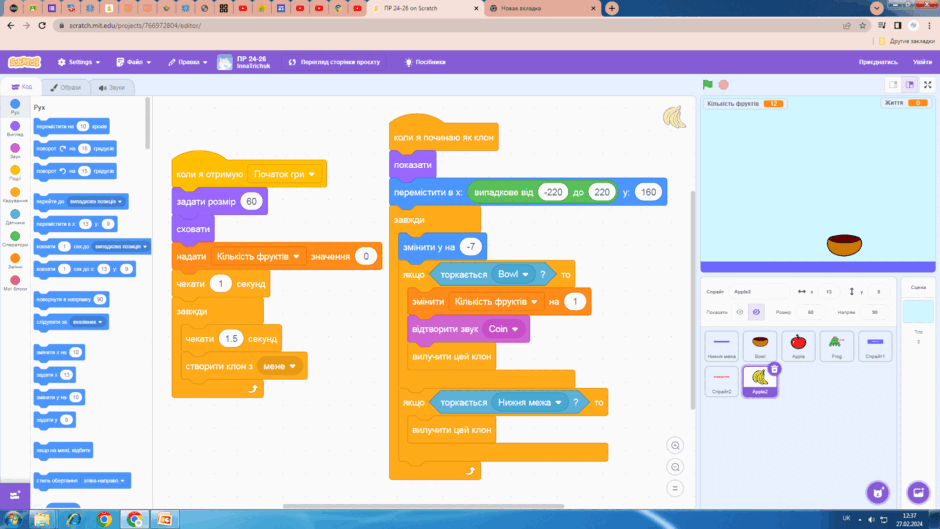Hide the sprite using crossed eye icon

pyautogui.click(x=756, y=312)
